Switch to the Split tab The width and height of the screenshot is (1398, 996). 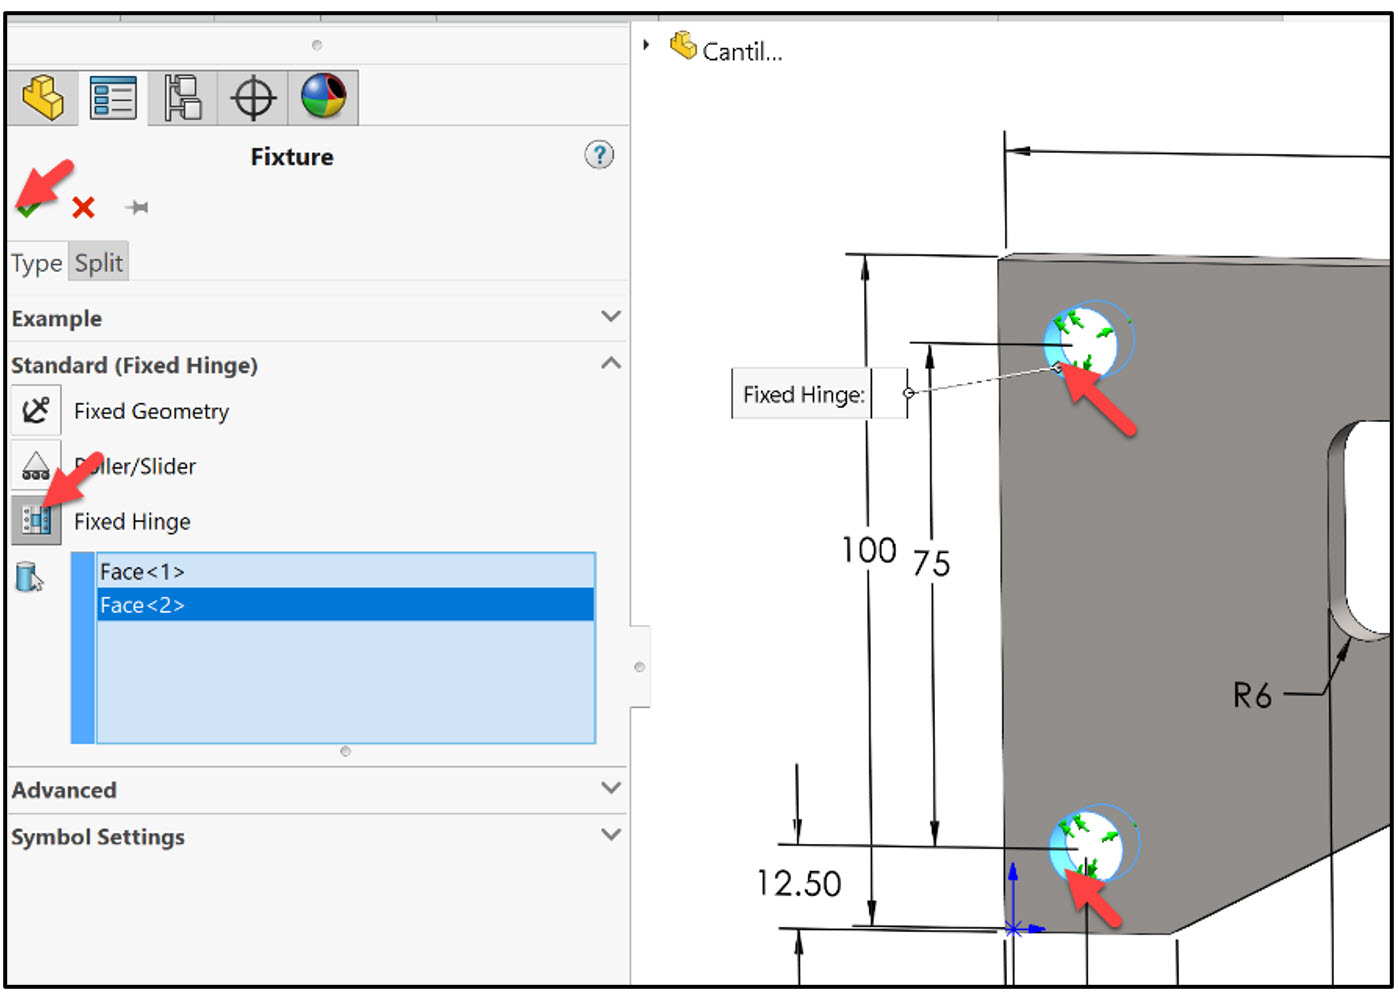coord(97,261)
